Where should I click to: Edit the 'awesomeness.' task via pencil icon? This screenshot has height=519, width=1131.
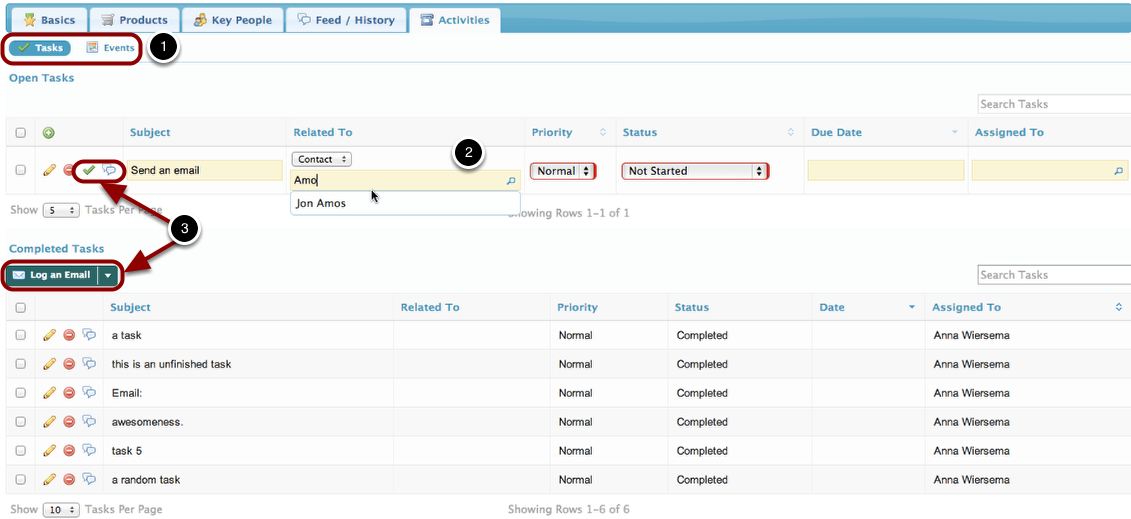point(49,422)
